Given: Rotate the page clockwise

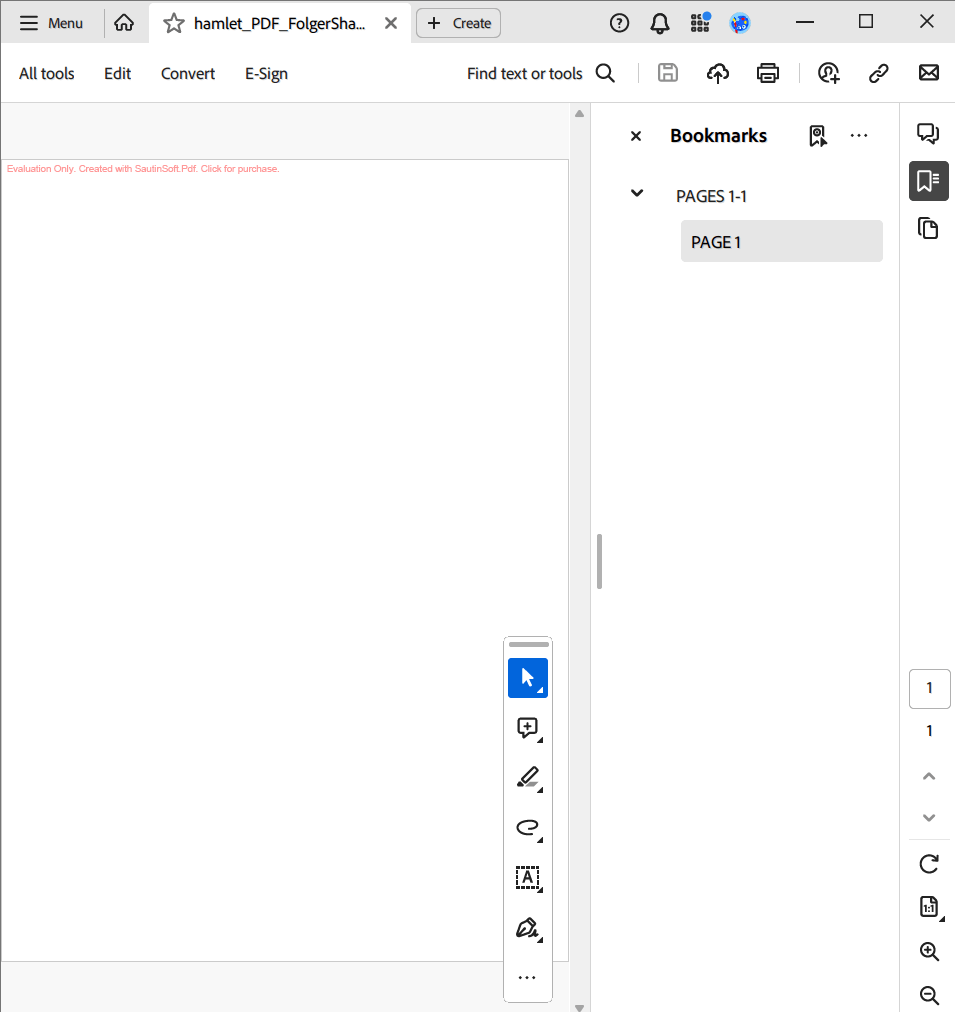Looking at the screenshot, I should (x=928, y=864).
